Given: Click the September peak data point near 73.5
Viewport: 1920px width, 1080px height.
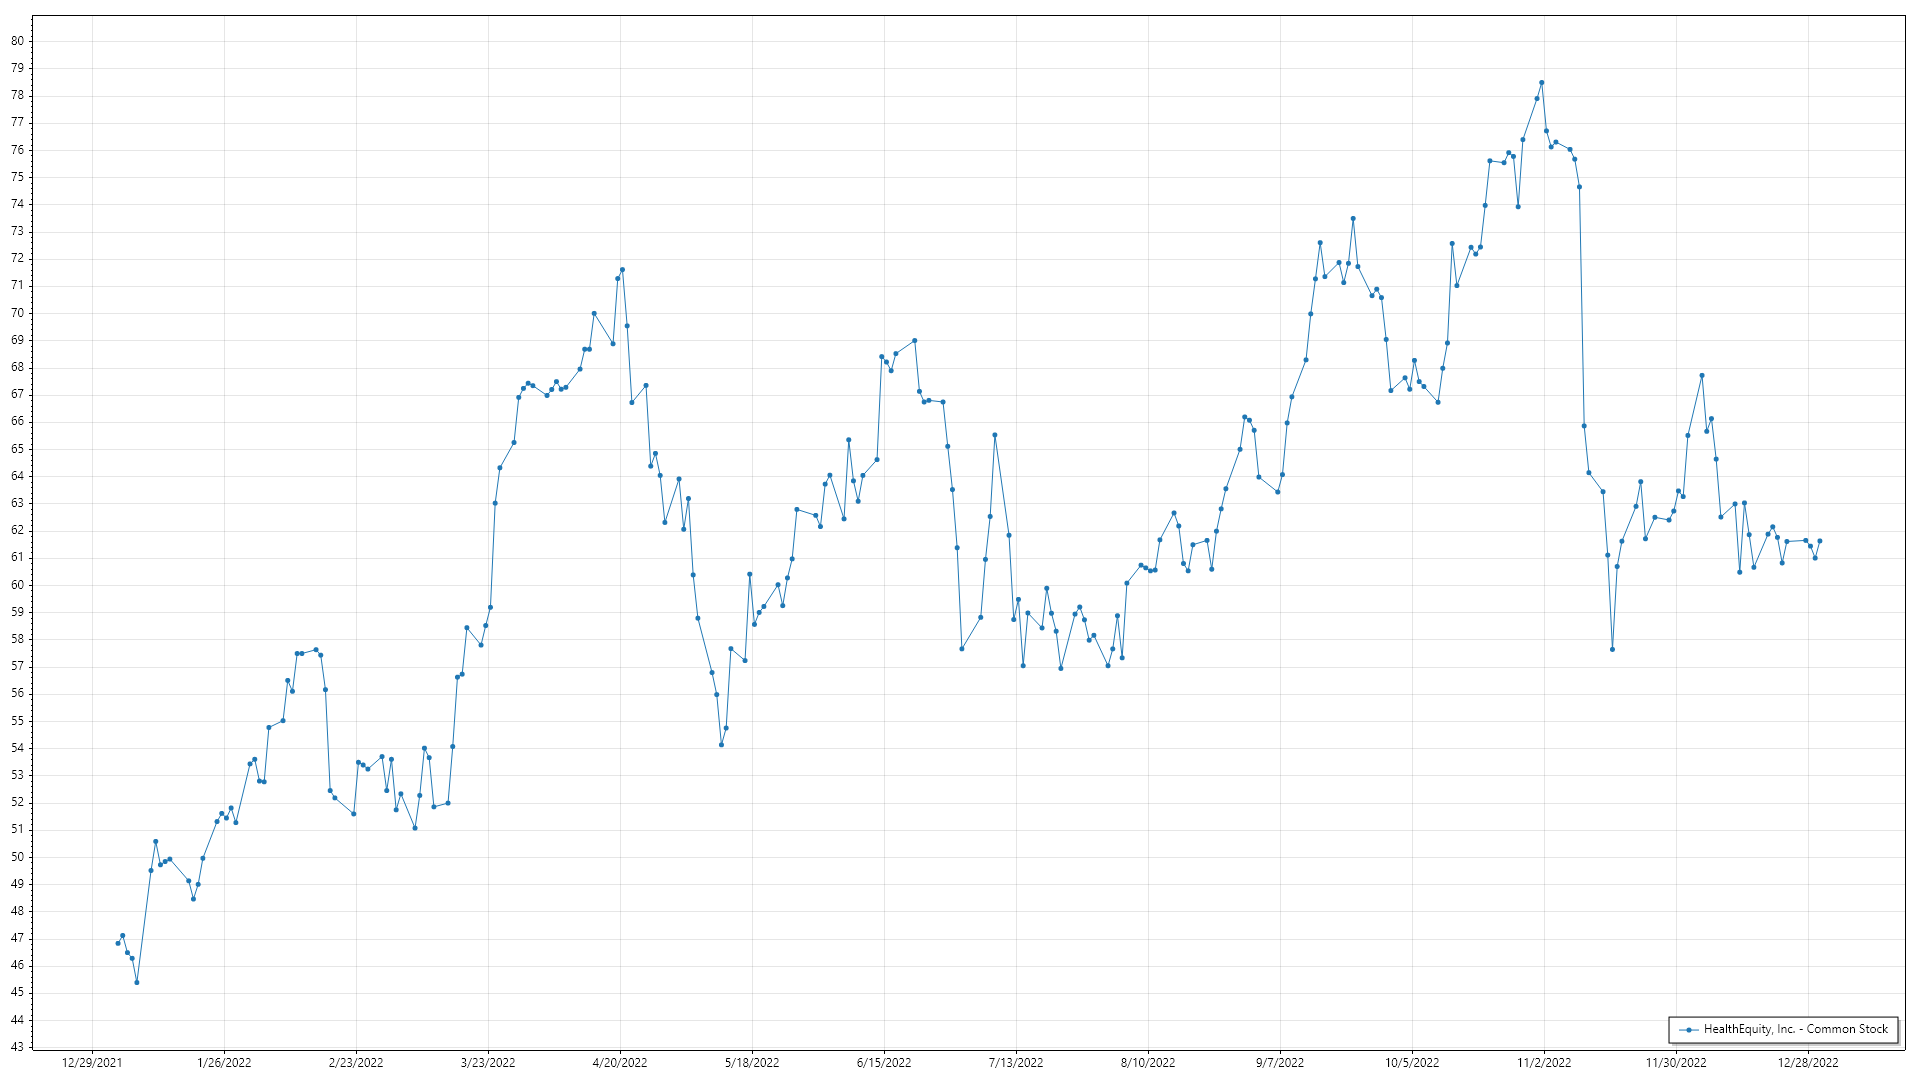Looking at the screenshot, I should tap(1353, 218).
